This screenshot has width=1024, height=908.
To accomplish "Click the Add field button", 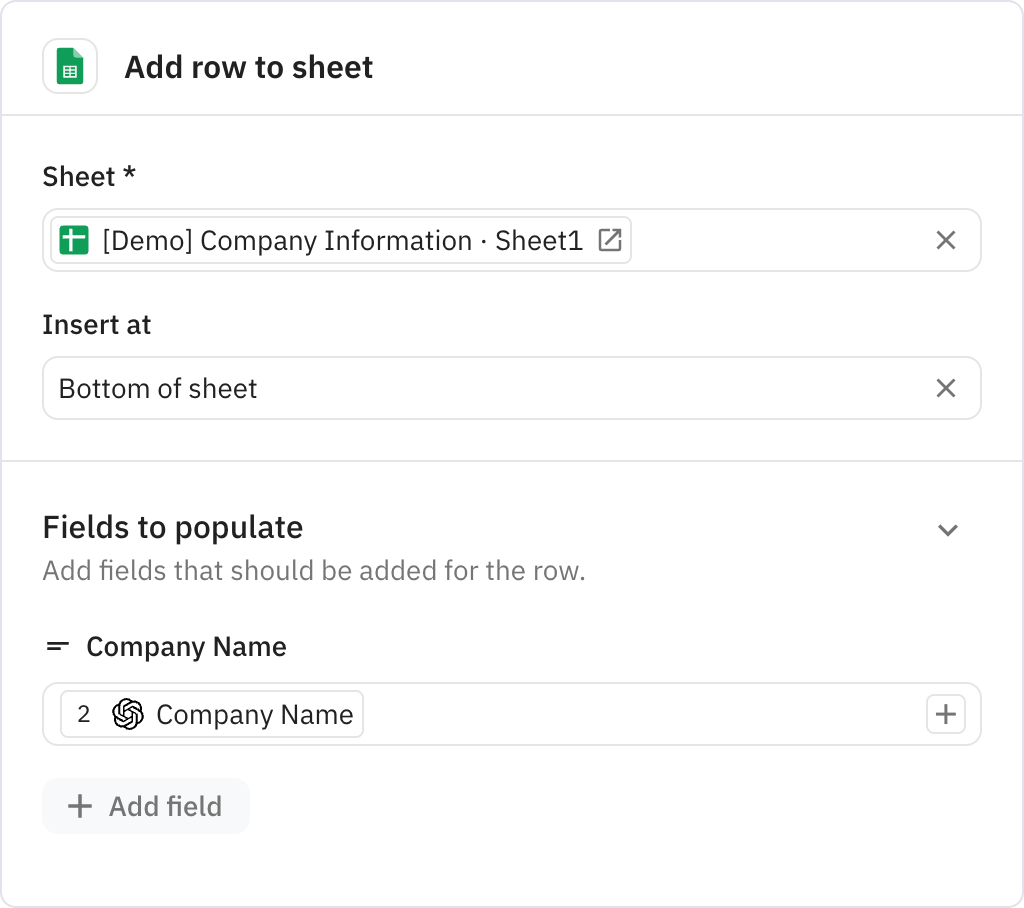I will point(146,806).
